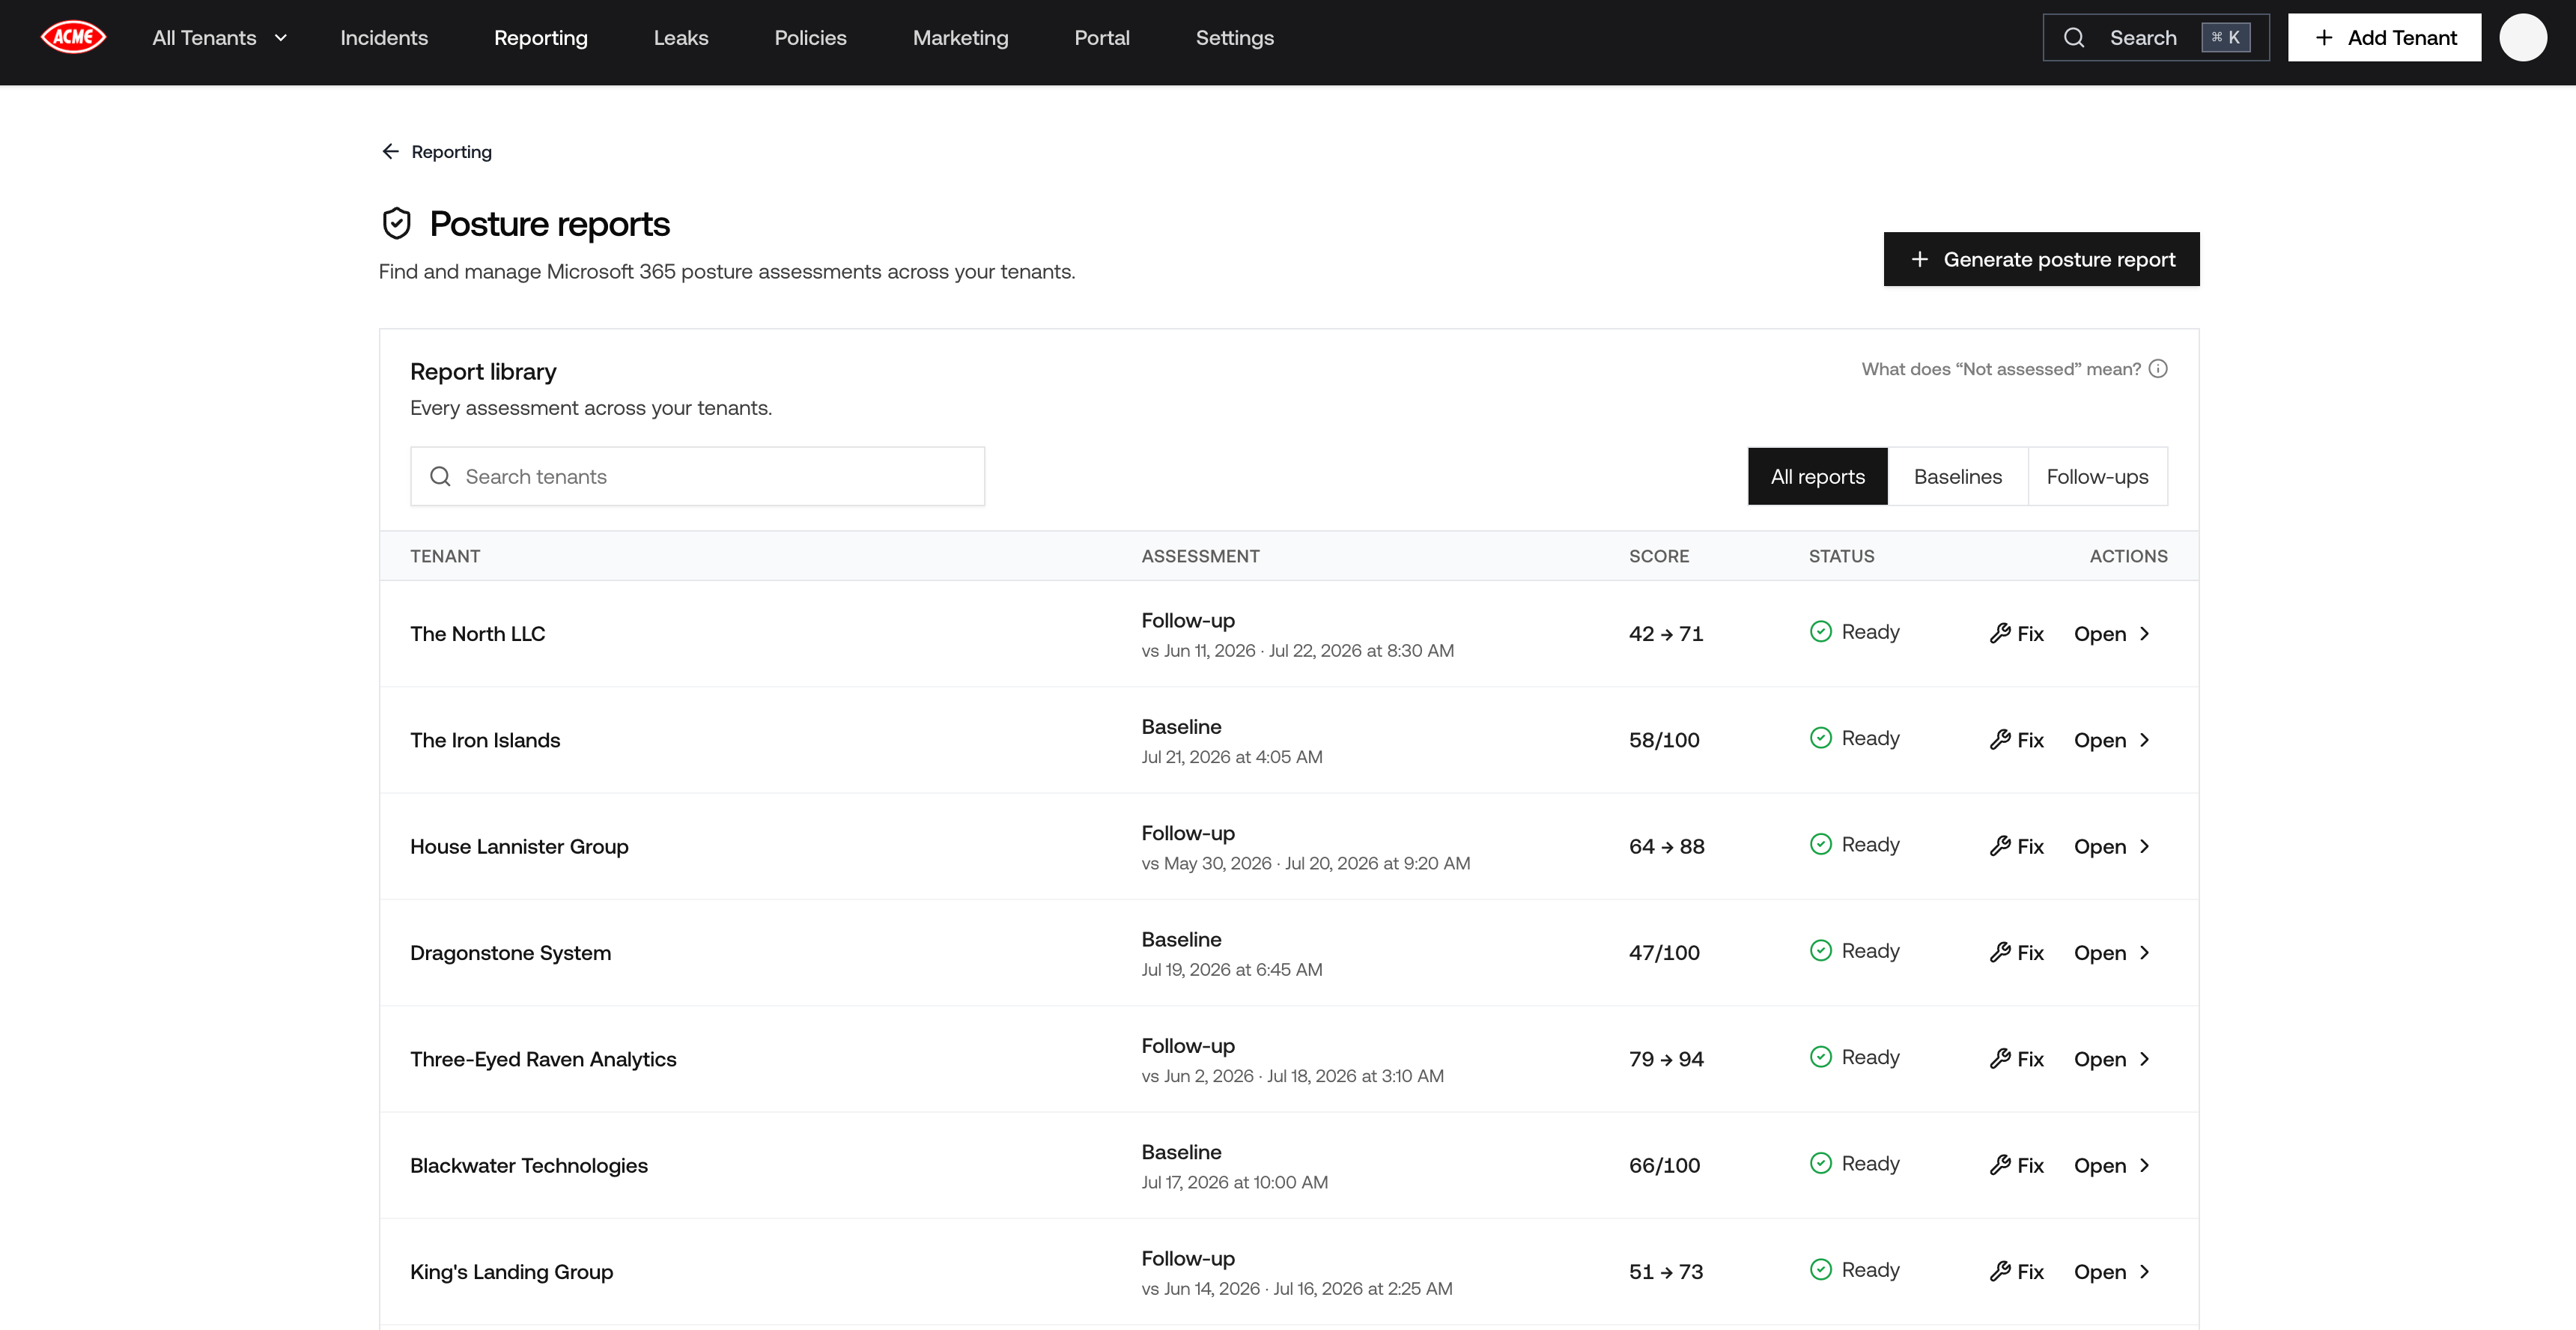
Task: Click Ready check icon for Blackwater Technologies
Action: (1821, 1163)
